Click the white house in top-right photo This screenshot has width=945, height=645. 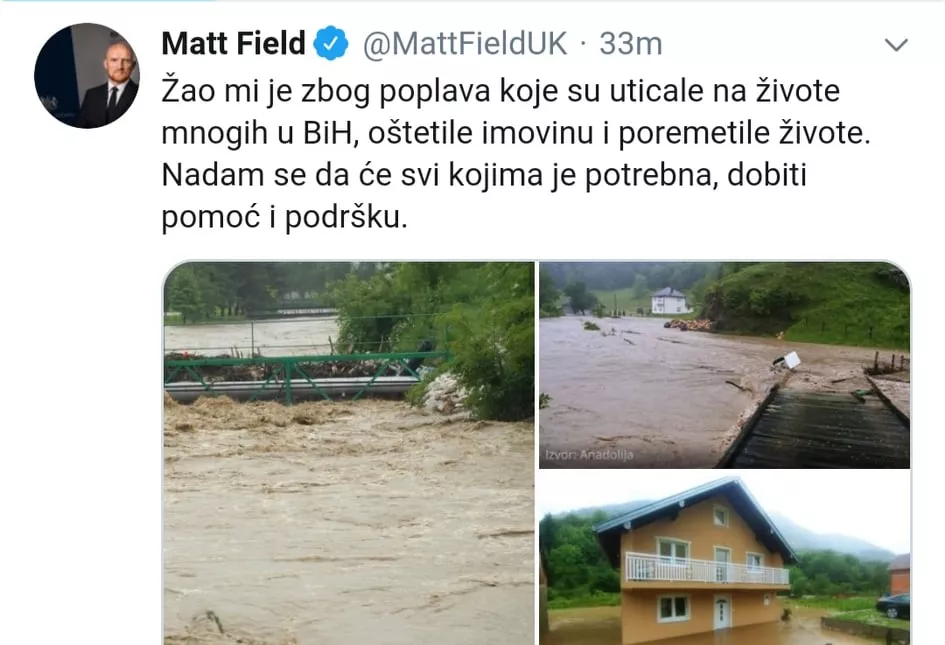click(x=669, y=300)
